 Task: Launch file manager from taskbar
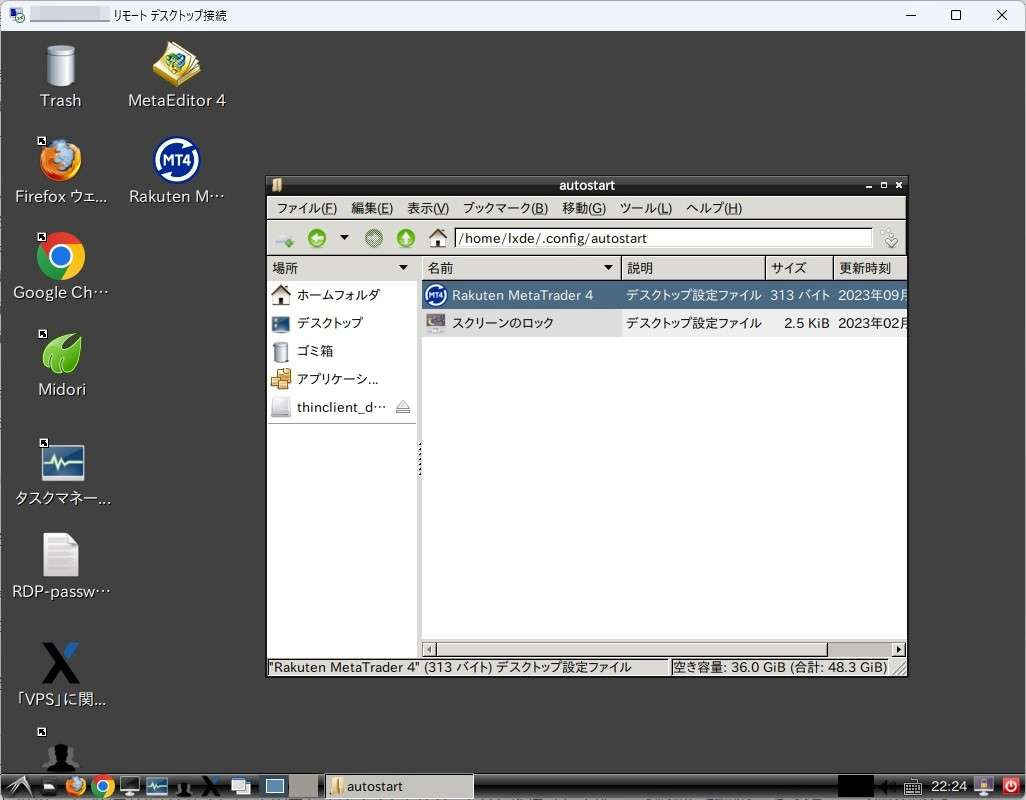(x=49, y=787)
